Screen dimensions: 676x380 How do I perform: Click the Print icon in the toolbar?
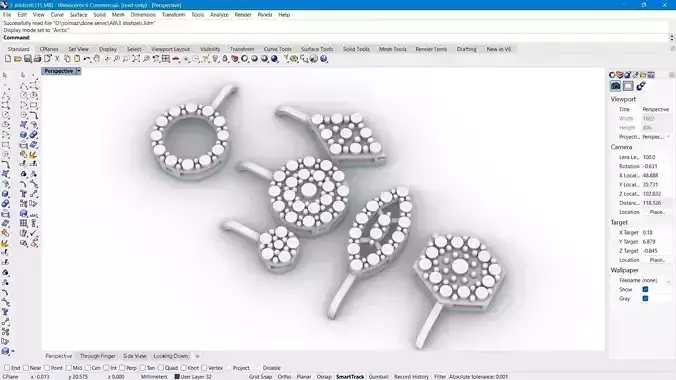(38, 59)
